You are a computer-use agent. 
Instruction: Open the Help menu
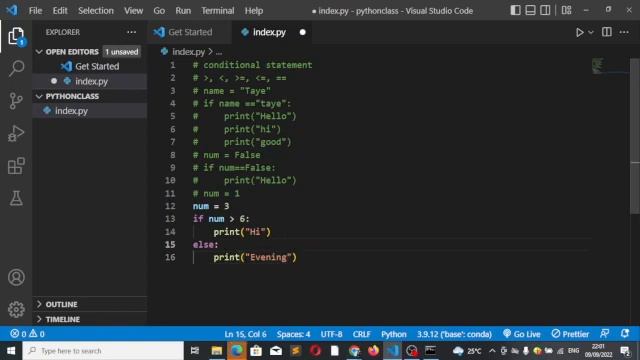click(253, 11)
